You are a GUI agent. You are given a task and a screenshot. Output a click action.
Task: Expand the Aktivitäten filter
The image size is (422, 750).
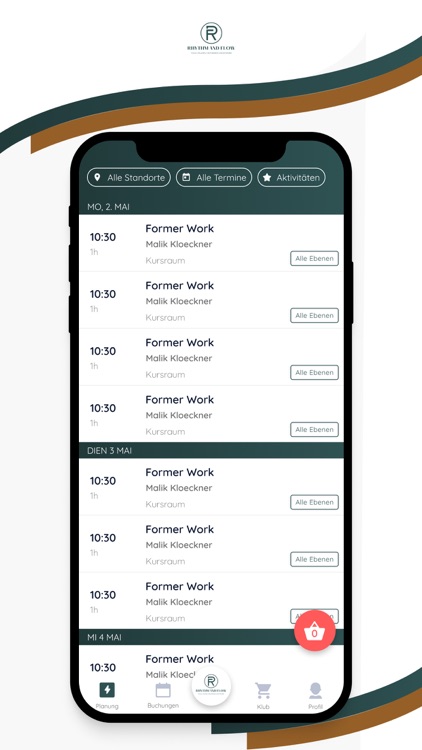(291, 177)
